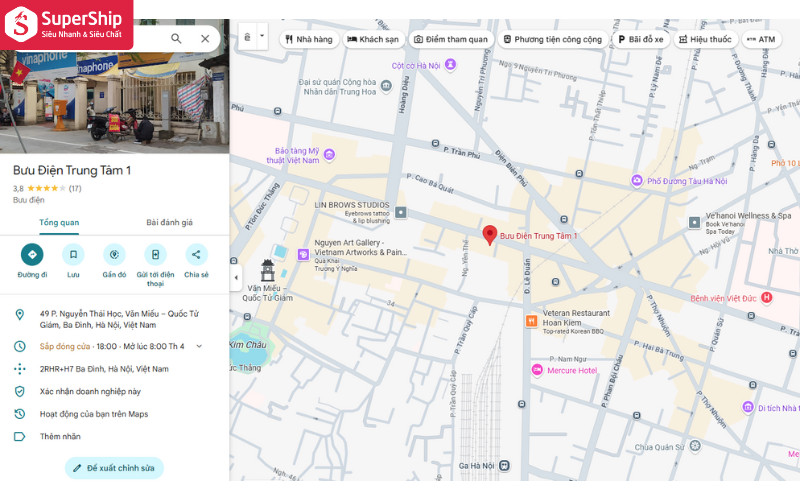Click the Văn Miếu temple icon
Screen dimensions: 800x500
click(268, 270)
